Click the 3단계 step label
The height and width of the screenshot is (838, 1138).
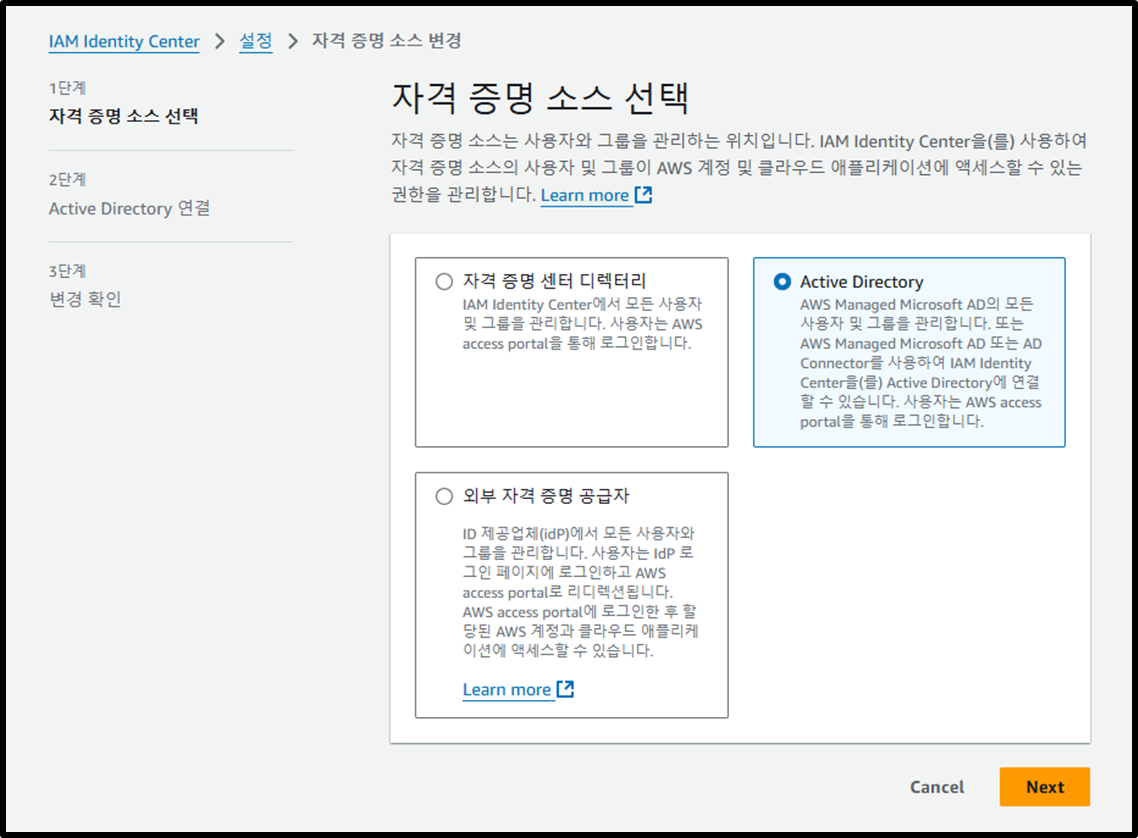coord(67,271)
